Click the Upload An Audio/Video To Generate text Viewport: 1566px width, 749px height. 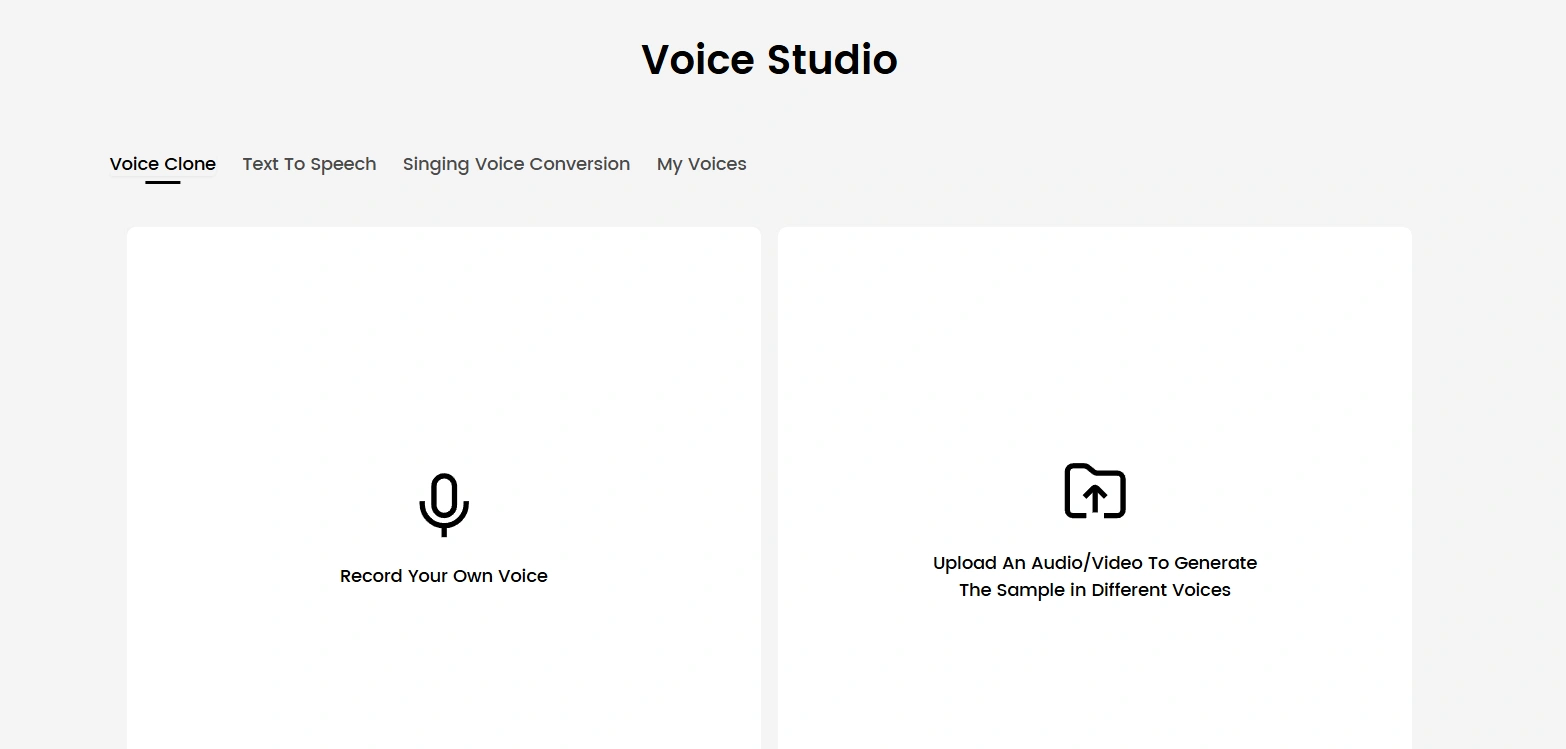click(x=1095, y=563)
